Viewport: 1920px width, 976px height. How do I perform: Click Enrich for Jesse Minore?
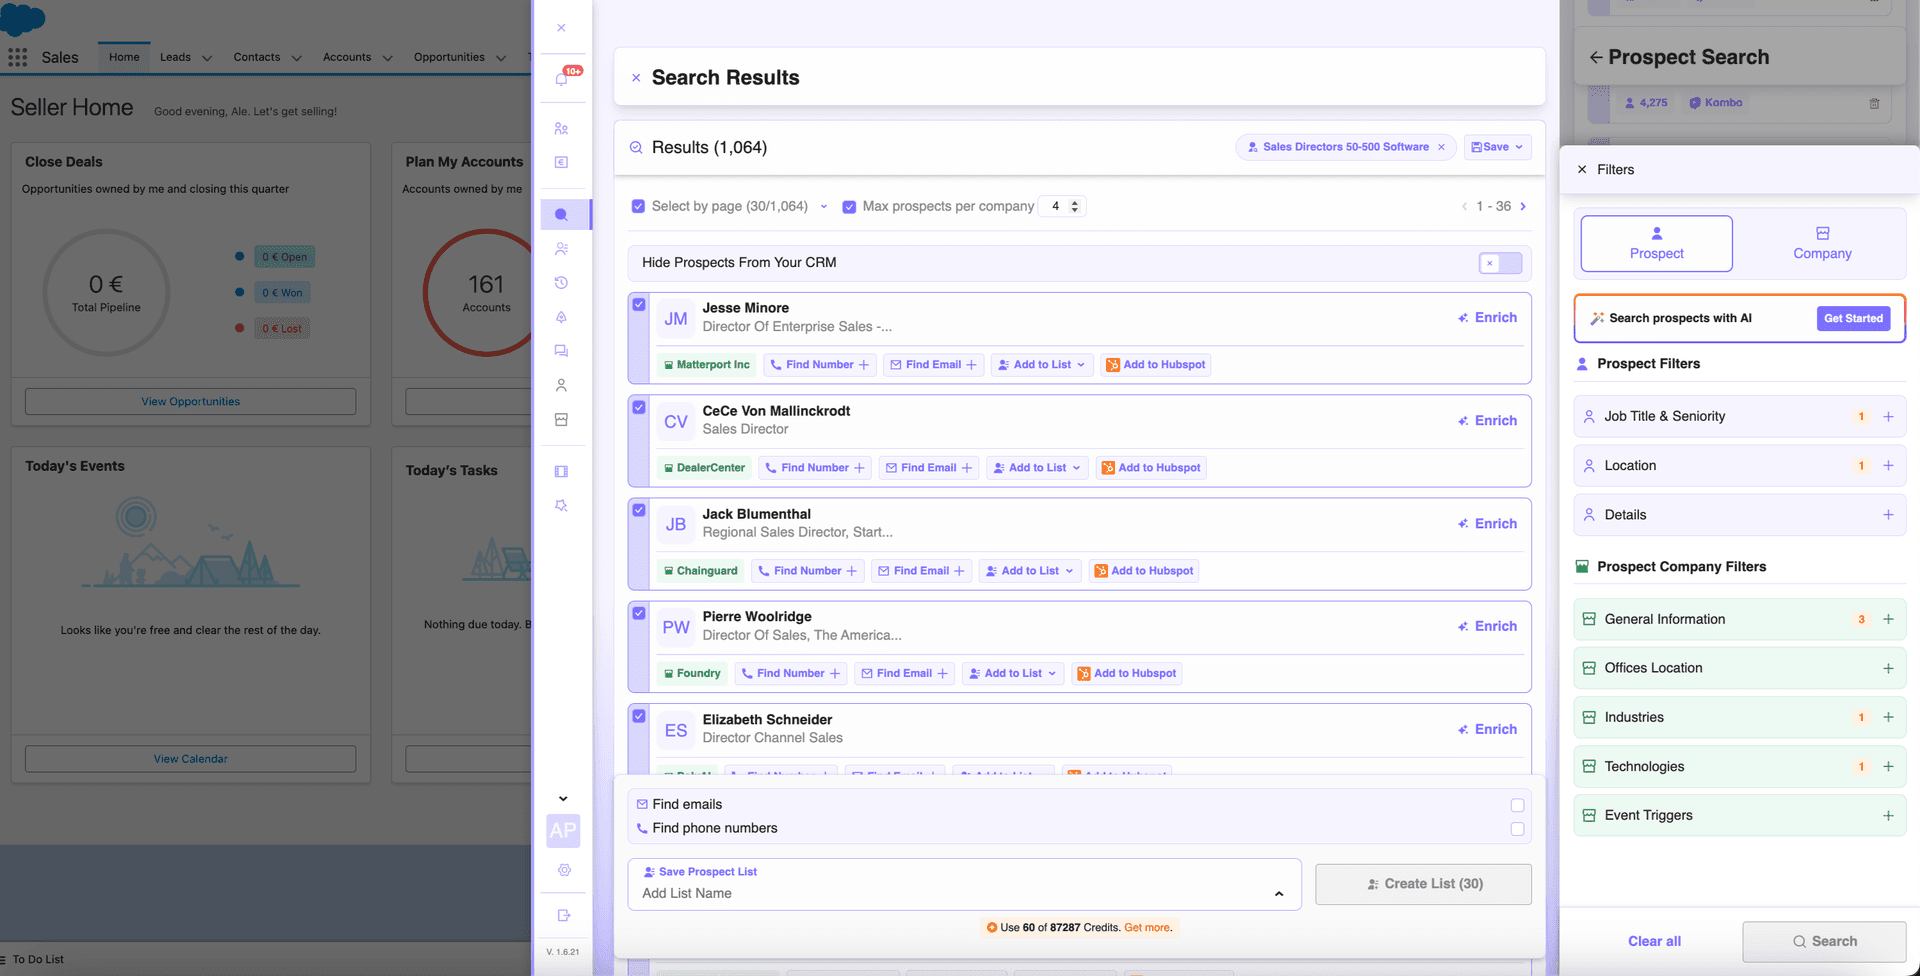point(1487,317)
